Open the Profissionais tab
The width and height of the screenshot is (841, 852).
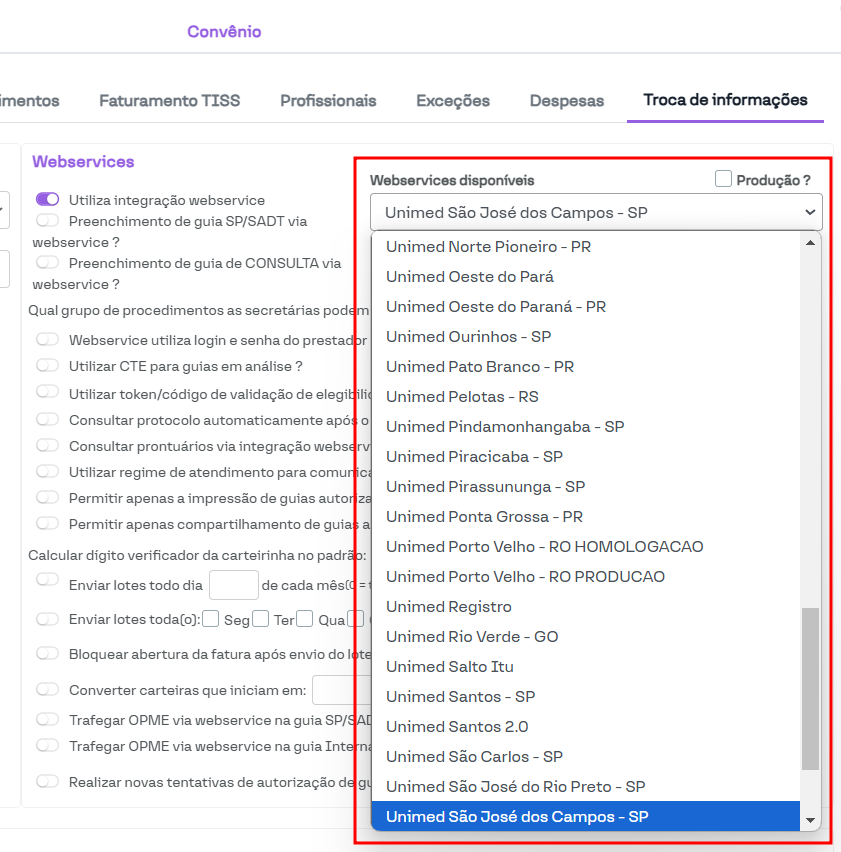[x=328, y=100]
